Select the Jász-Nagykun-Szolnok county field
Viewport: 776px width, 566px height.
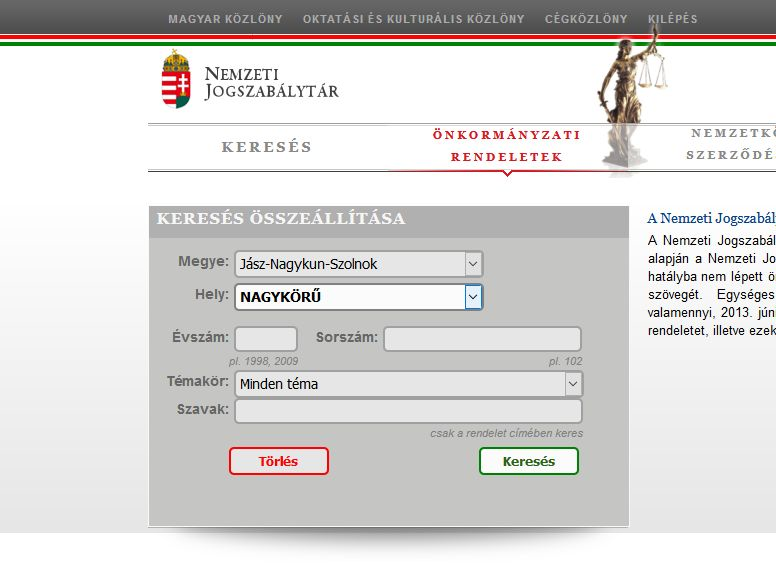[359, 264]
